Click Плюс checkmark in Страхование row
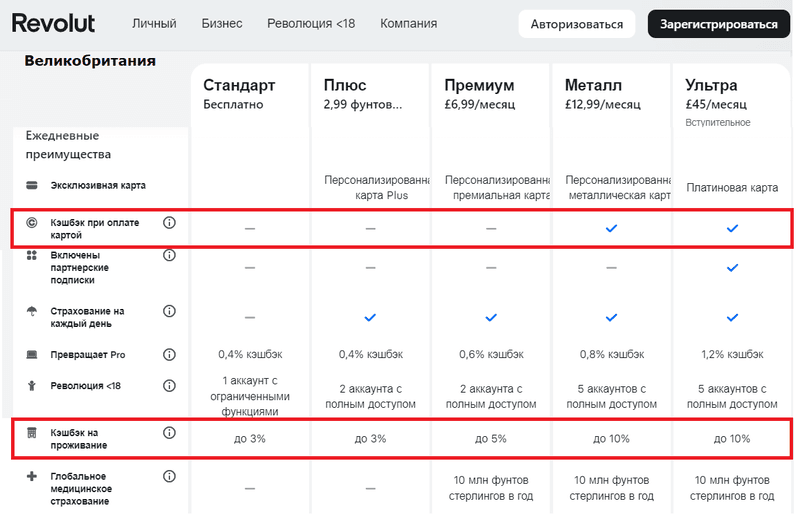Screen dimensions: 800x517 (x=370, y=317)
